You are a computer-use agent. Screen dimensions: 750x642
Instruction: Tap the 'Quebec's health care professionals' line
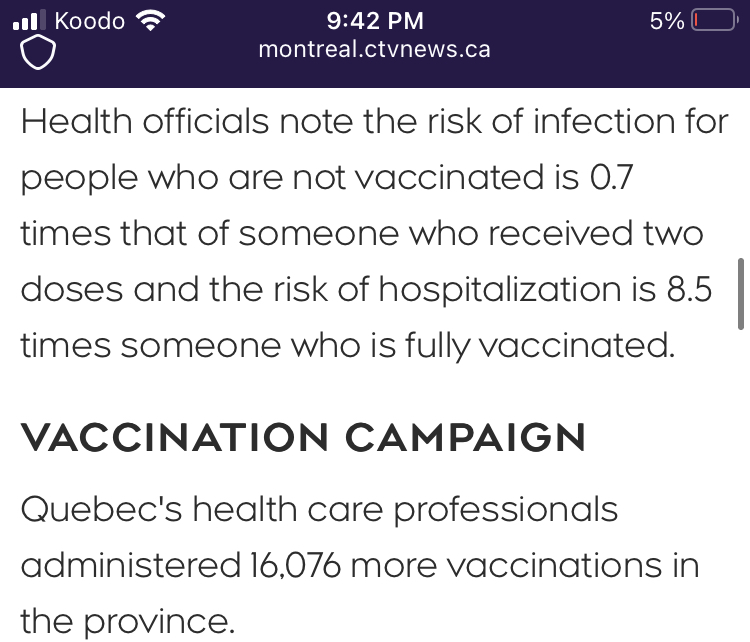320,510
